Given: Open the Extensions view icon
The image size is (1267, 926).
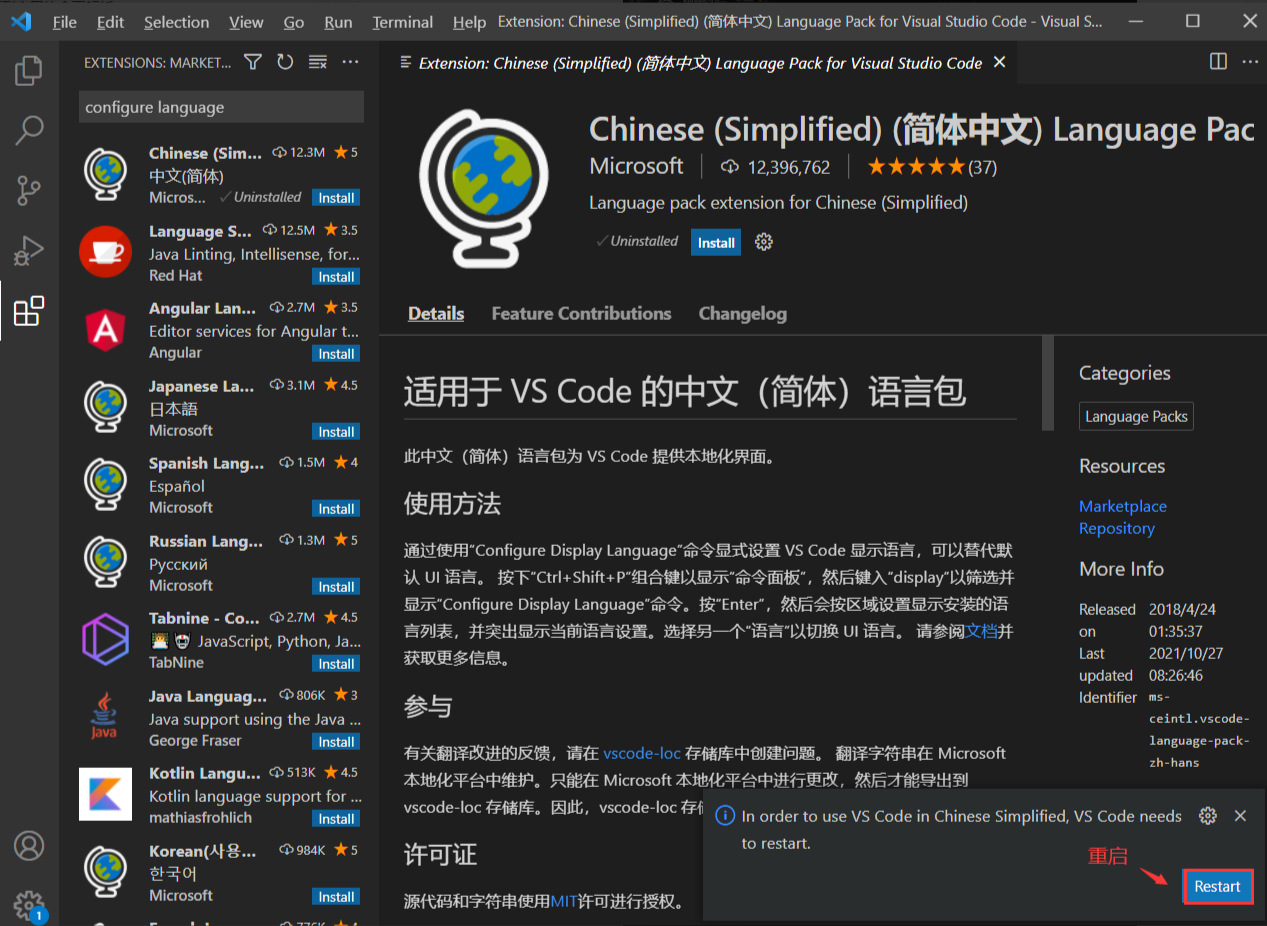Looking at the screenshot, I should (x=29, y=311).
